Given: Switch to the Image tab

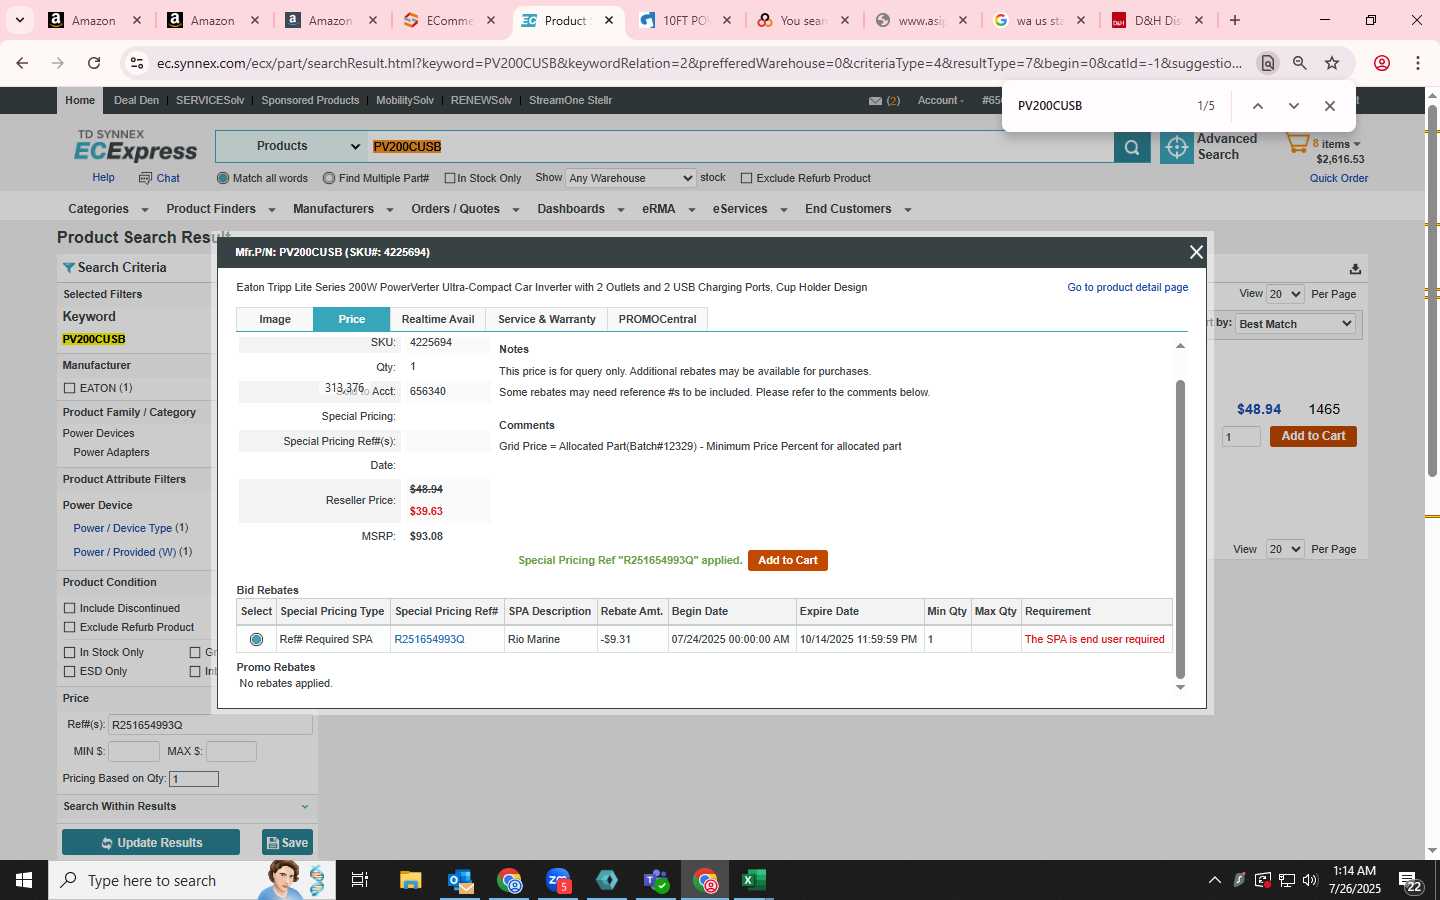Looking at the screenshot, I should click(275, 319).
